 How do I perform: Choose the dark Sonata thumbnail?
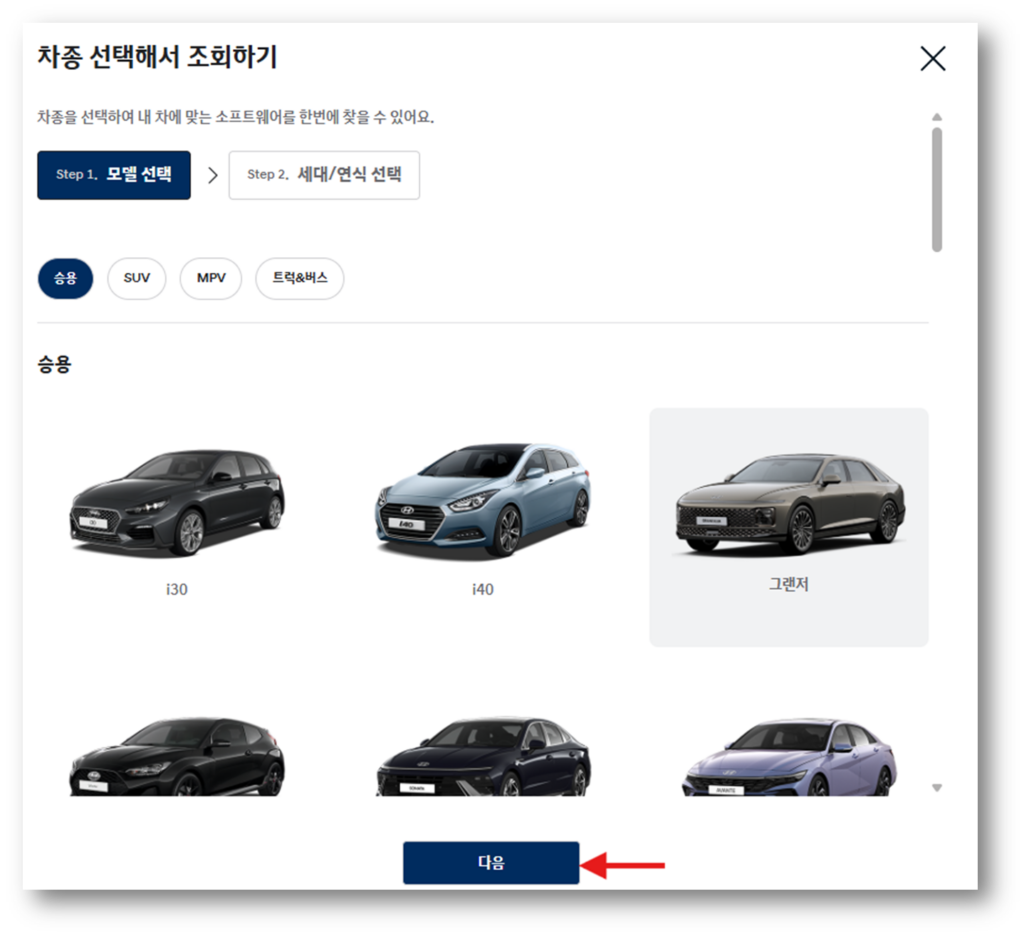point(482,755)
